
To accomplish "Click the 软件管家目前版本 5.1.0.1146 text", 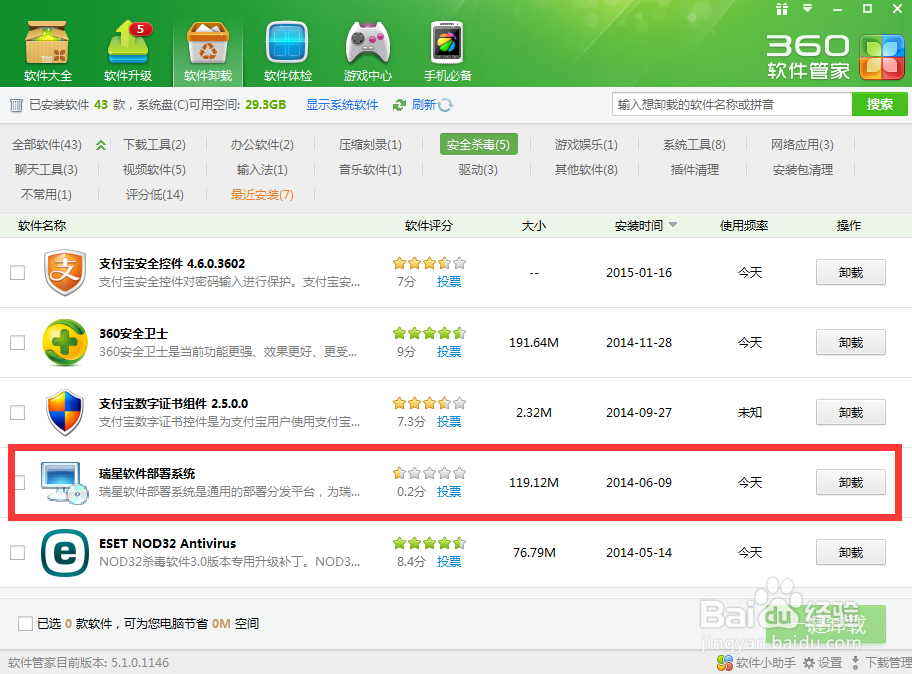I will coord(88,663).
